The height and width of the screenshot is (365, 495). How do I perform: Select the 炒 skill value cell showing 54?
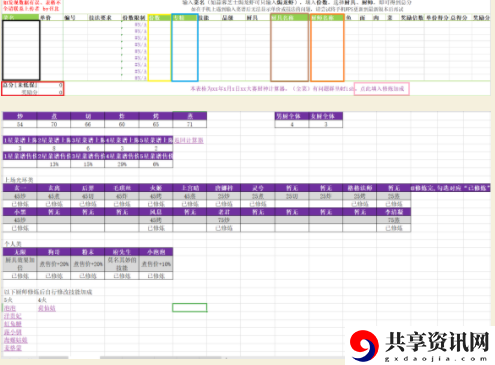[20, 124]
